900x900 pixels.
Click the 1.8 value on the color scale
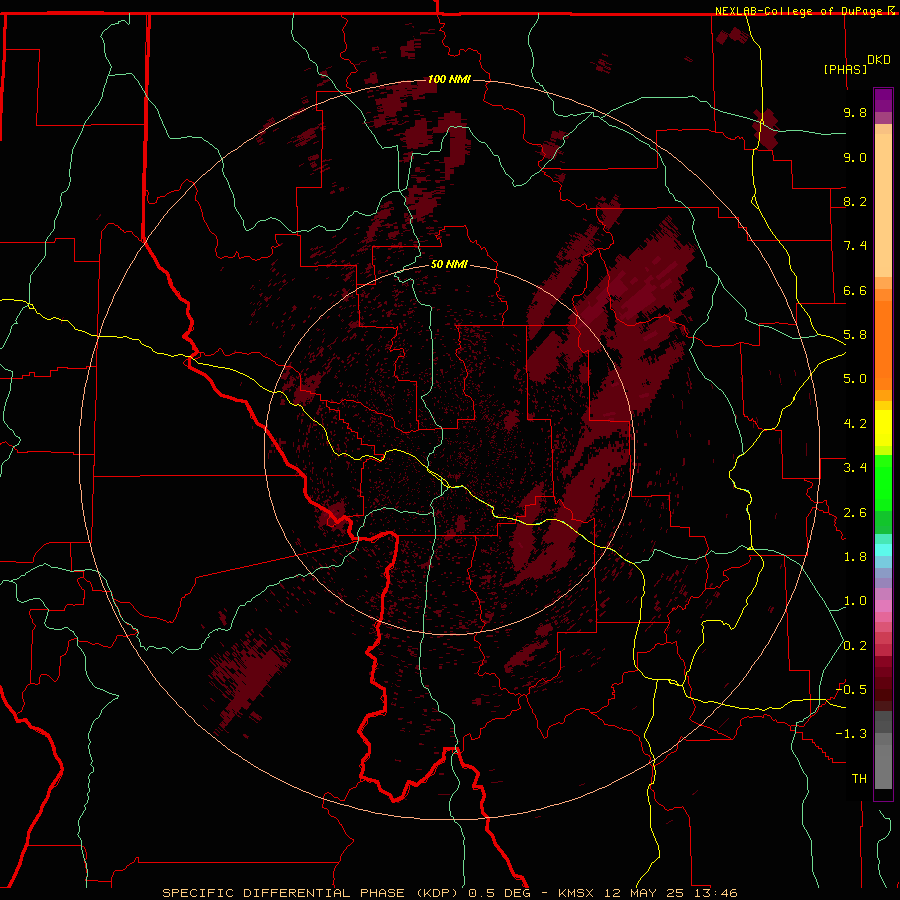[855, 557]
